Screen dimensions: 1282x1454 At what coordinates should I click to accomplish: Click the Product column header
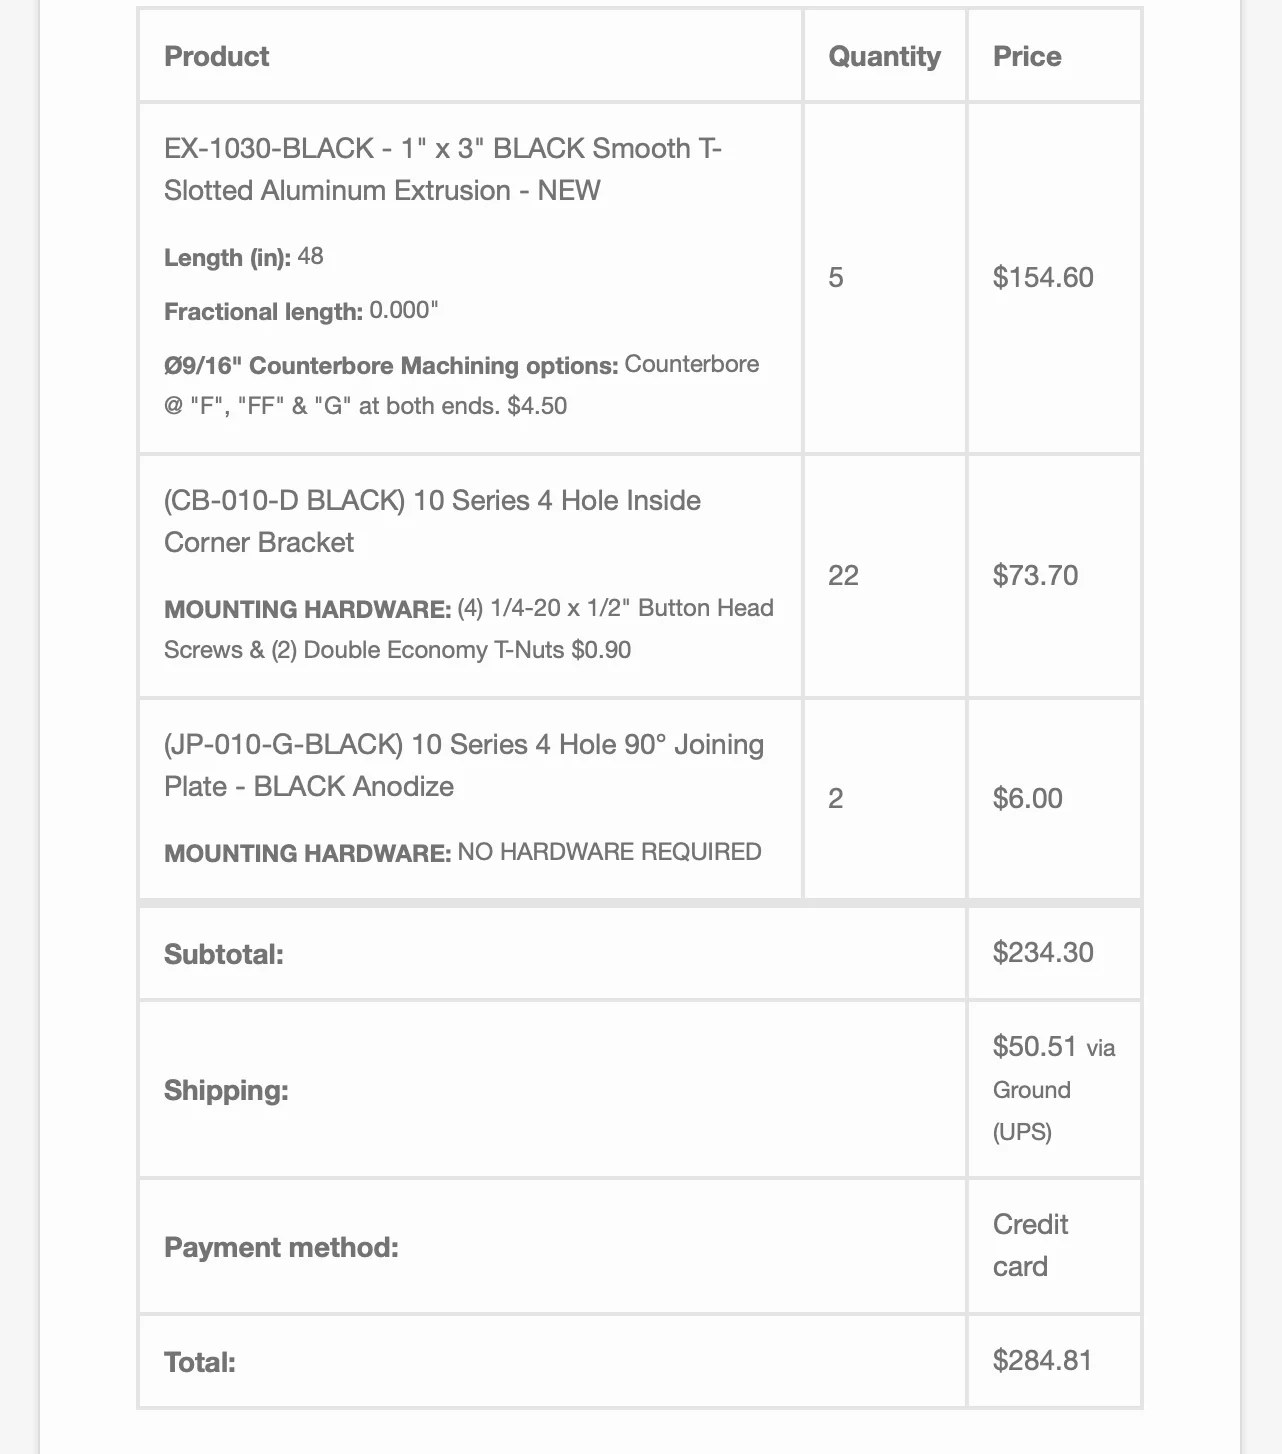coord(216,56)
